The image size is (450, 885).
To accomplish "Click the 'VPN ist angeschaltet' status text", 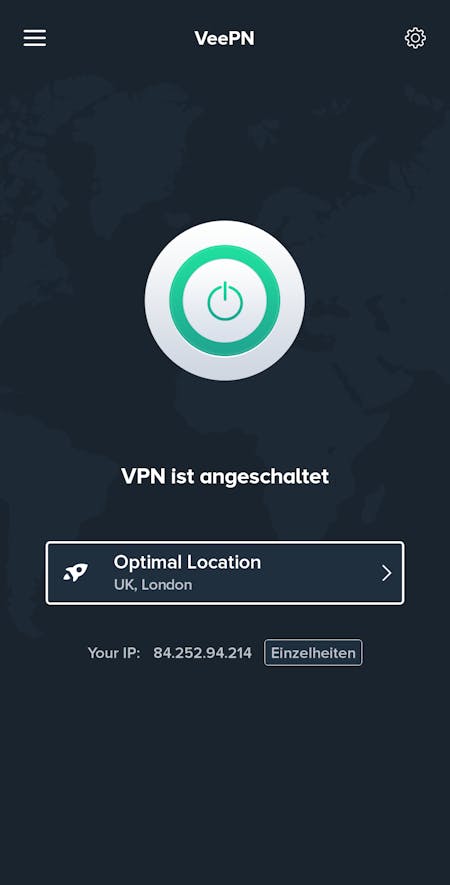I will tap(225, 476).
